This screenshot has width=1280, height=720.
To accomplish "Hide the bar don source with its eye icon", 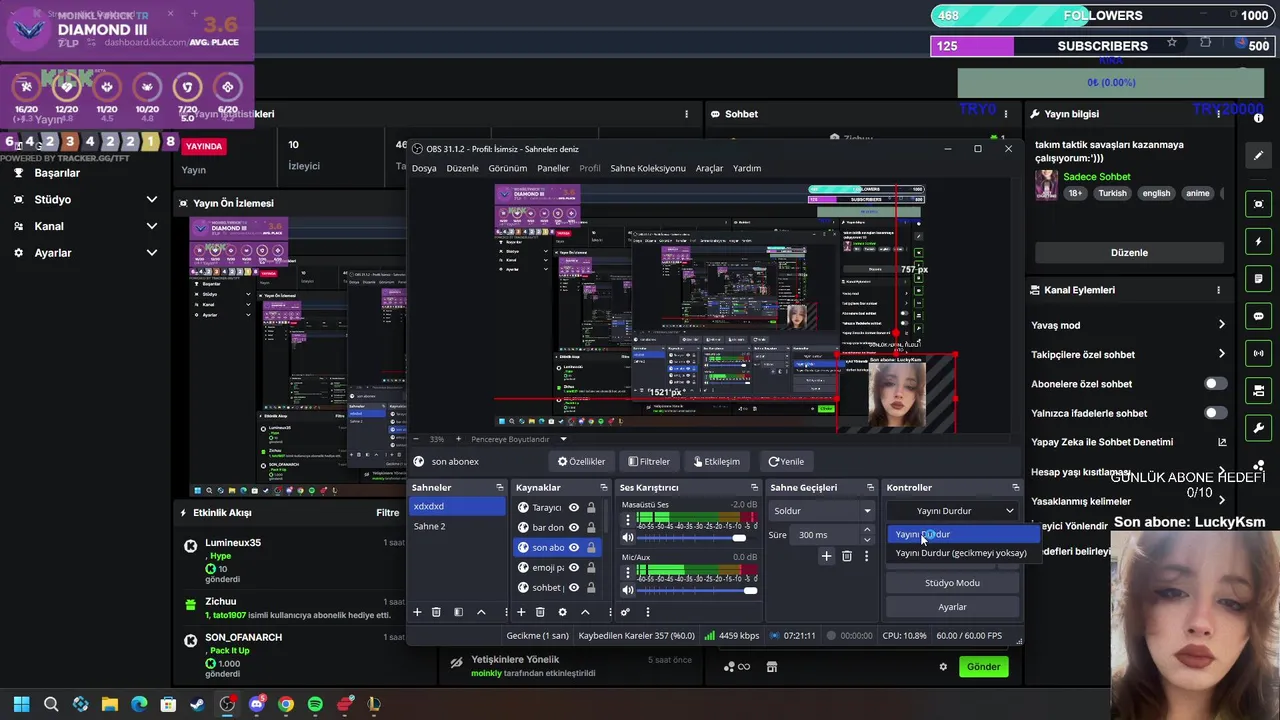I will (574, 528).
